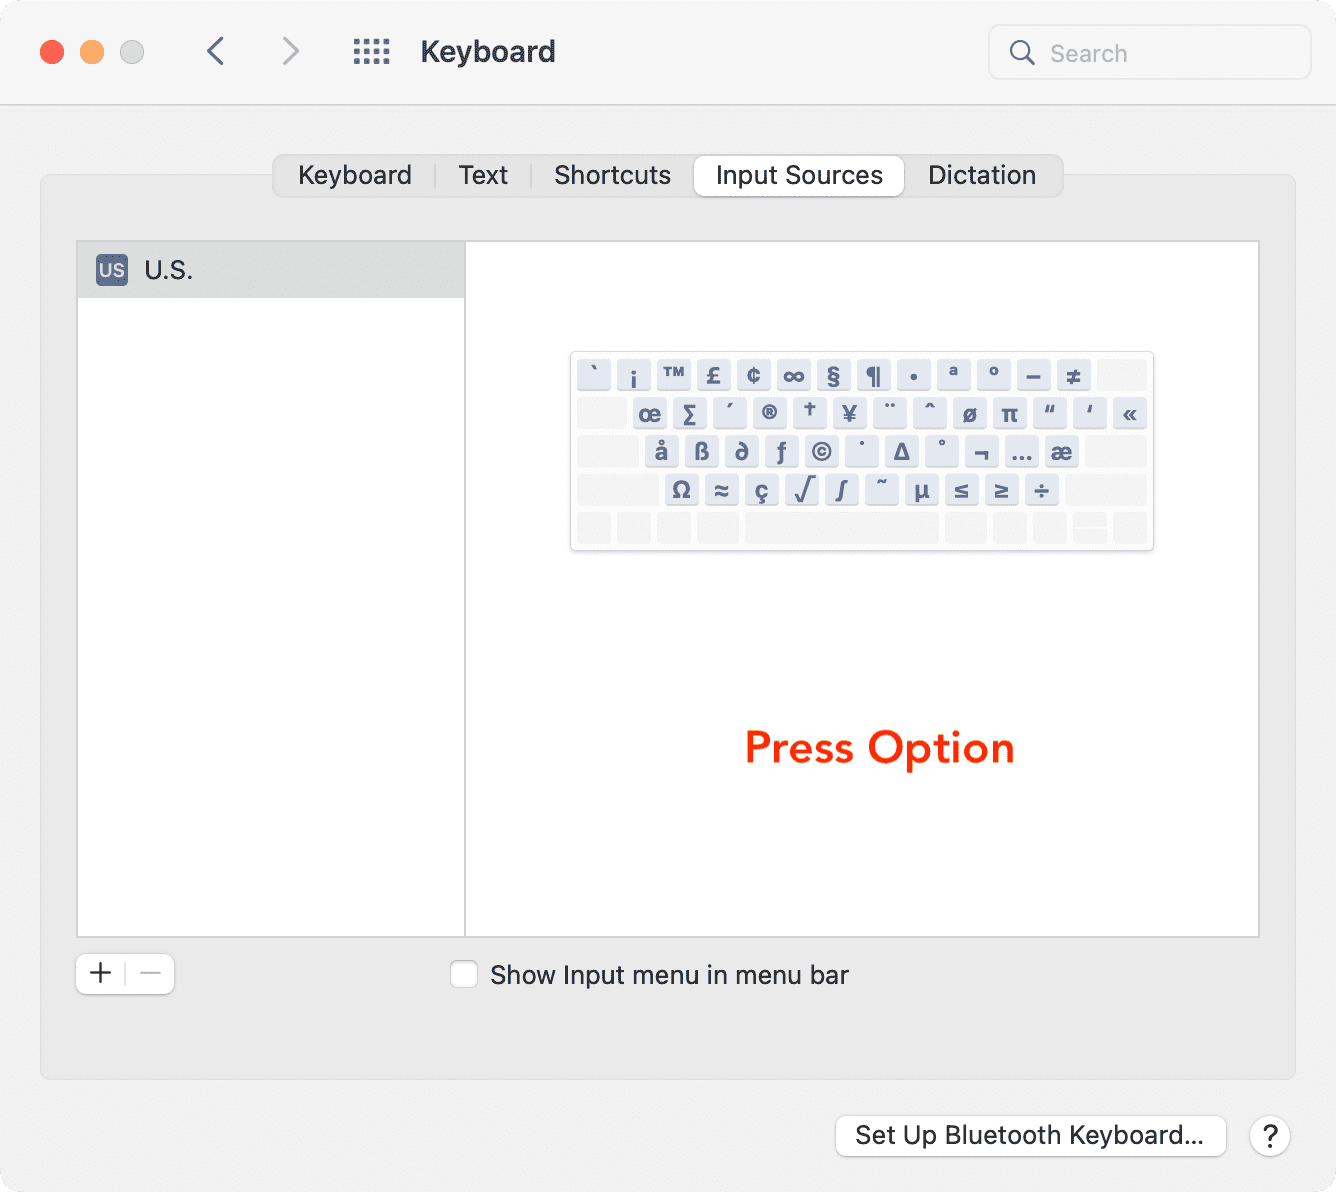Click the US flag icon in list
Viewport: 1336px width, 1192px height.
112,270
